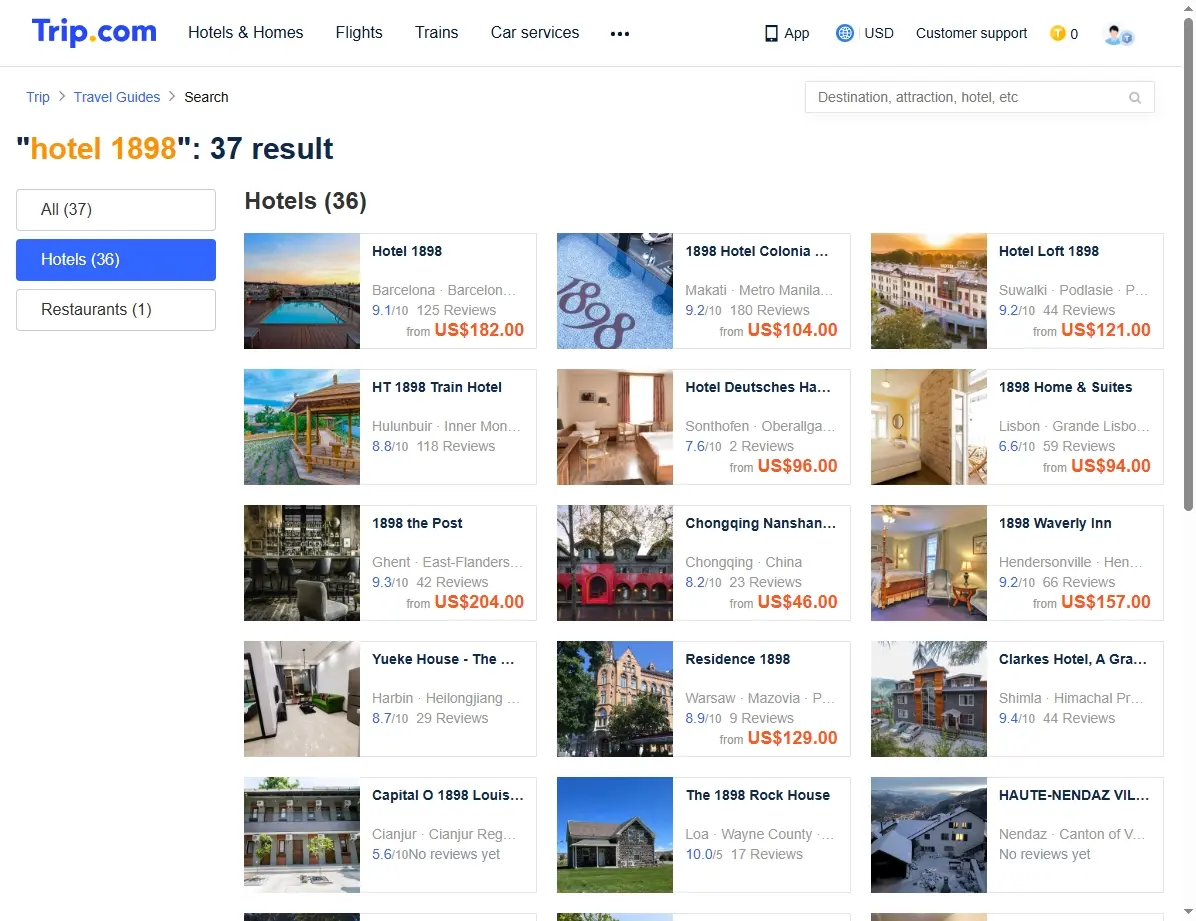Screen dimensions: 1196x921
Task: Open the user account avatar
Action: (x=1118, y=34)
